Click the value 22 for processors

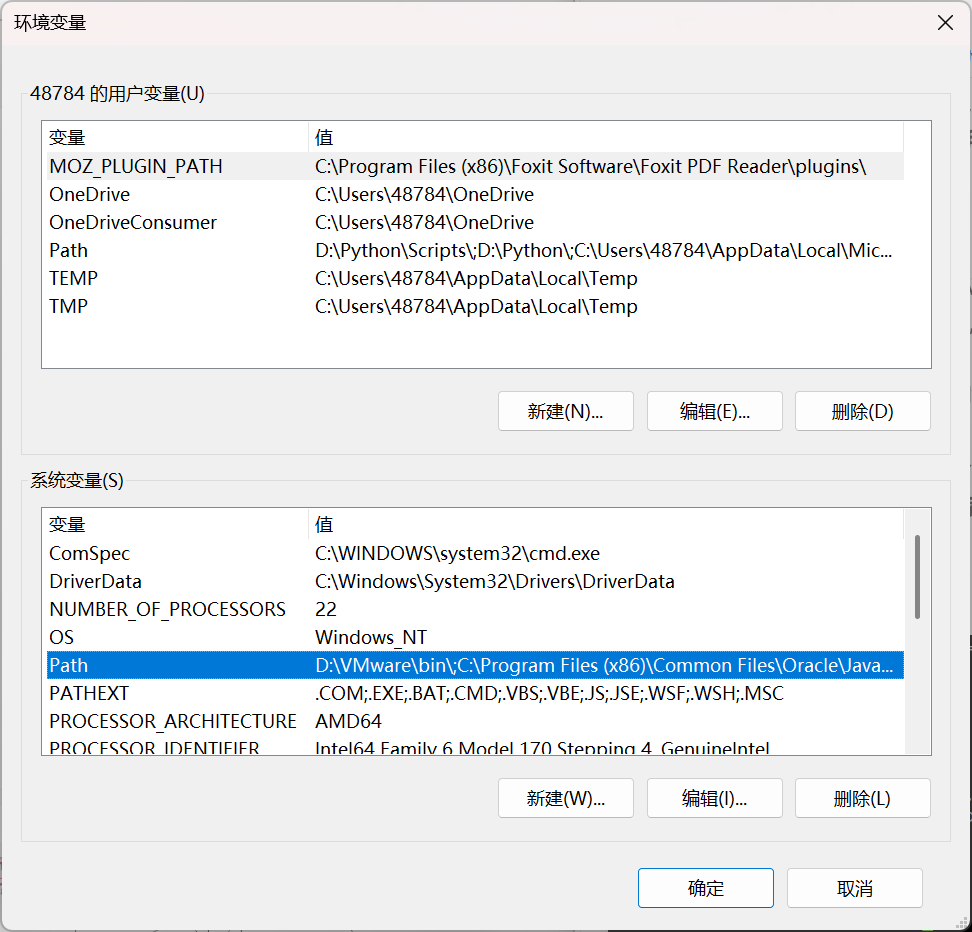pyautogui.click(x=325, y=609)
